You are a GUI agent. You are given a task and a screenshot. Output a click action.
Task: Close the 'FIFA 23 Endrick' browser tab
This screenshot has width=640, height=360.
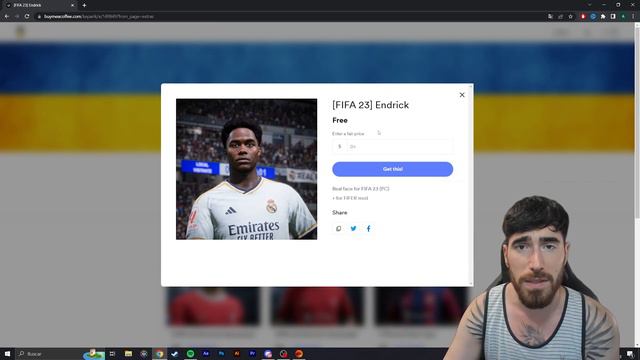[72, 5]
